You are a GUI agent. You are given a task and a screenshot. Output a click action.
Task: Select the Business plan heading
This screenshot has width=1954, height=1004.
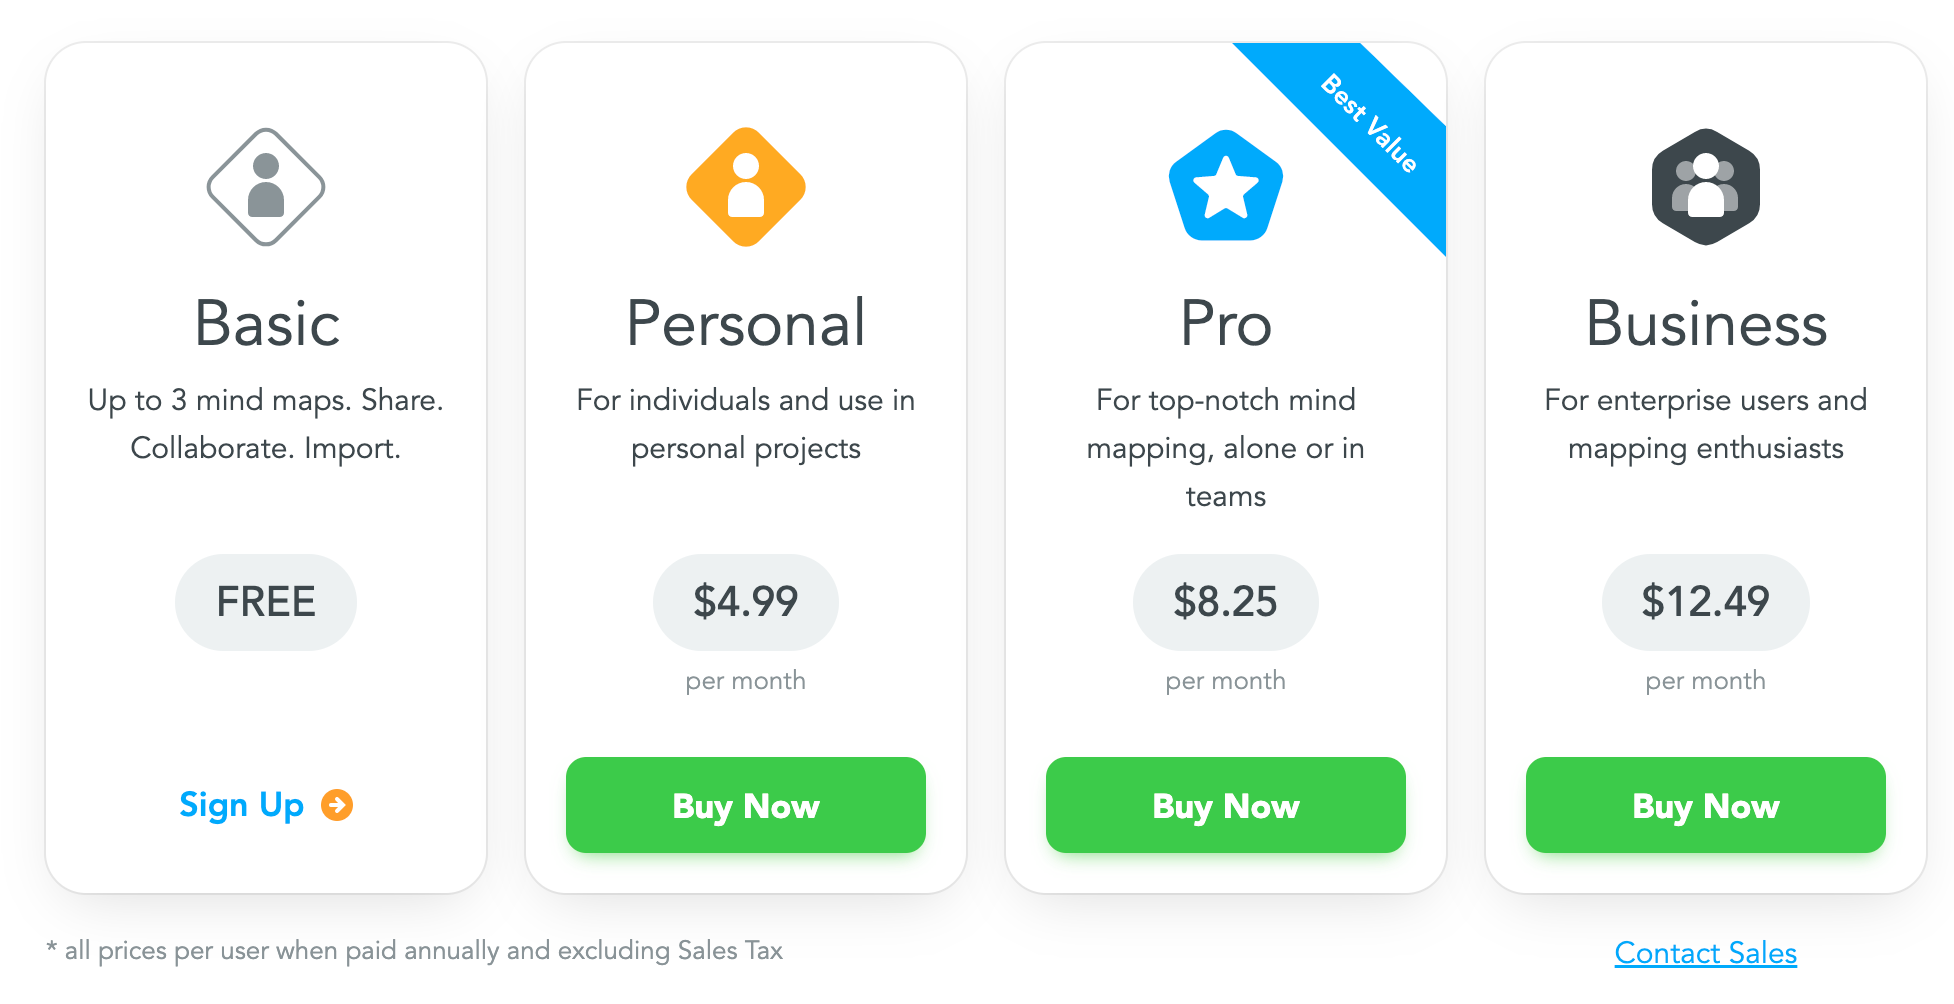pyautogui.click(x=1706, y=324)
